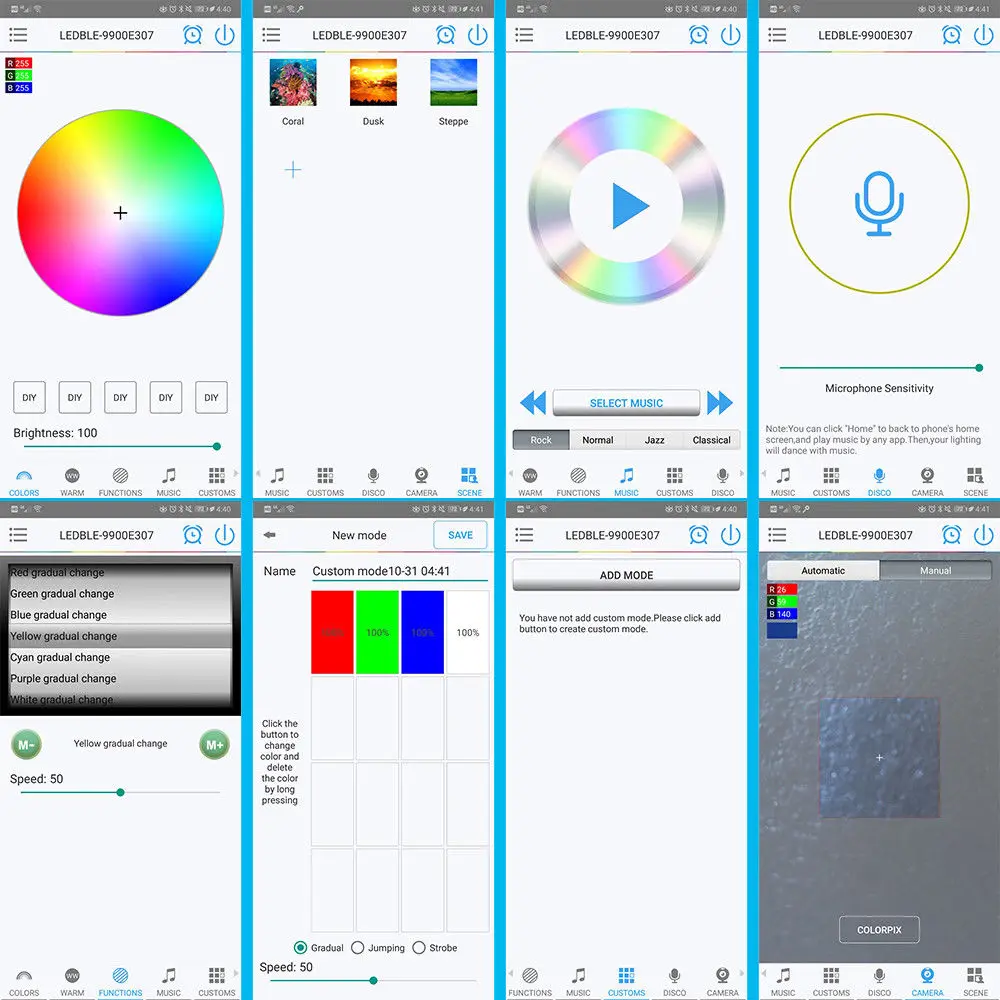The width and height of the screenshot is (1000, 1000).
Task: Select the Dusk scene thumbnail
Action: point(373,82)
